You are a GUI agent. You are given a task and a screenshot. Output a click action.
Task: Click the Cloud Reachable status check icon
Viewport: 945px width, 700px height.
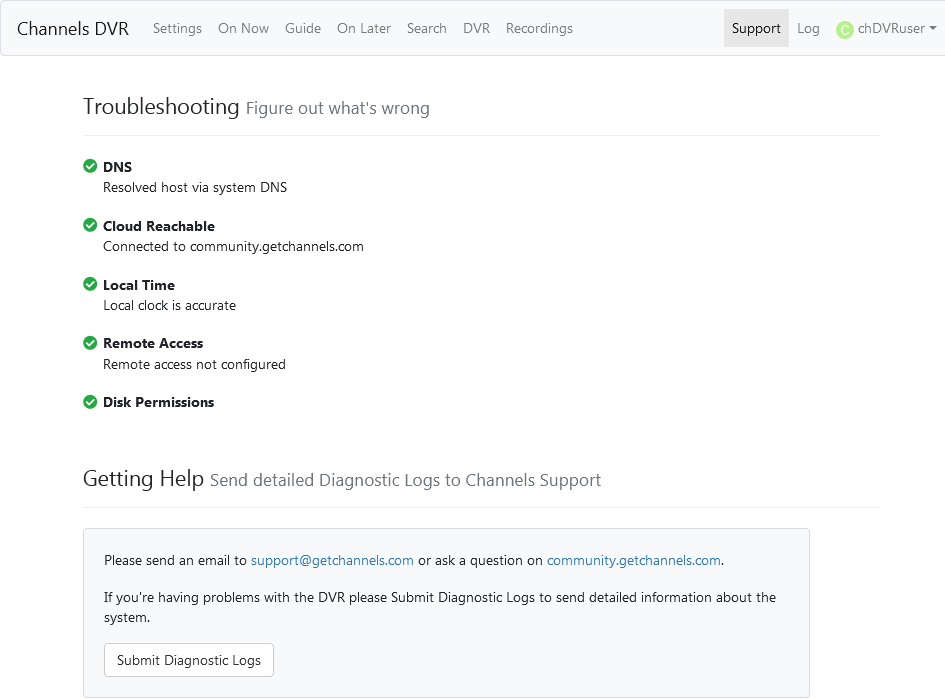click(x=90, y=226)
